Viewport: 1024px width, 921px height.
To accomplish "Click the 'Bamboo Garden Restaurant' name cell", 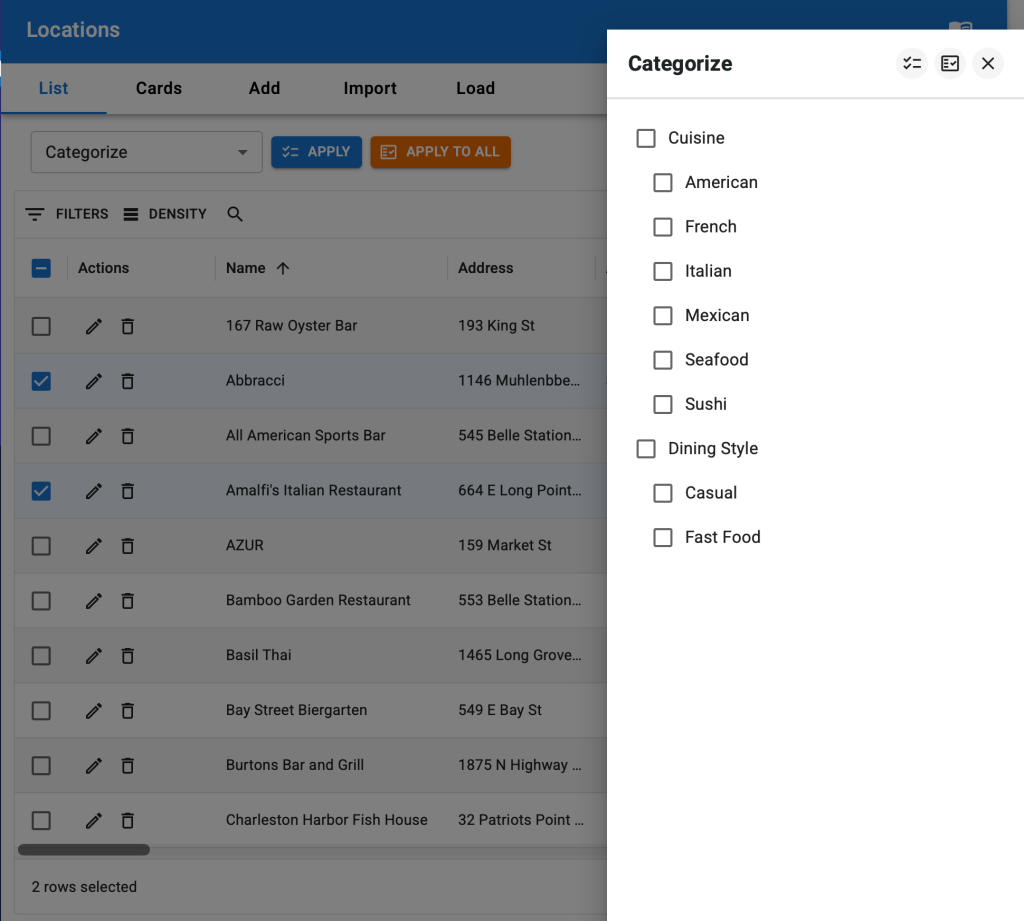I will click(318, 600).
